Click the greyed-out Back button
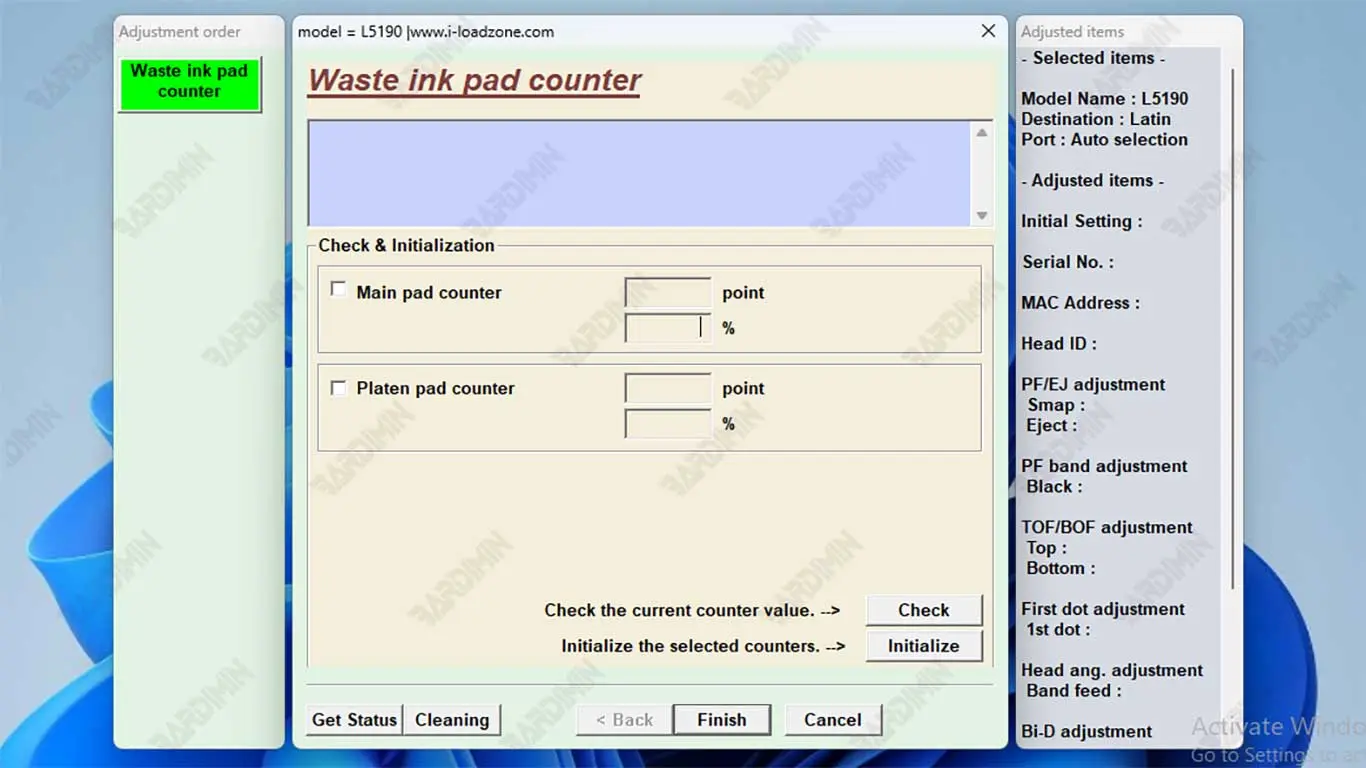 tap(624, 720)
